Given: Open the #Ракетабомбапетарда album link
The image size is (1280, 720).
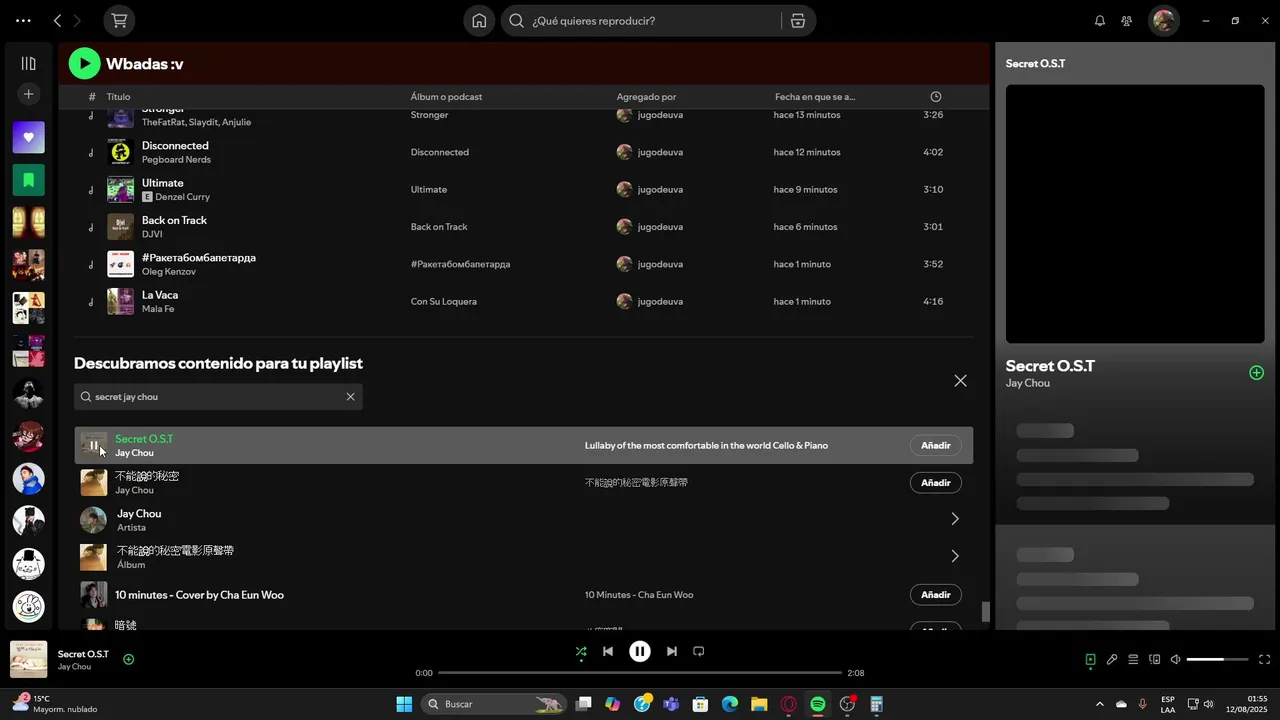Looking at the screenshot, I should click(460, 264).
